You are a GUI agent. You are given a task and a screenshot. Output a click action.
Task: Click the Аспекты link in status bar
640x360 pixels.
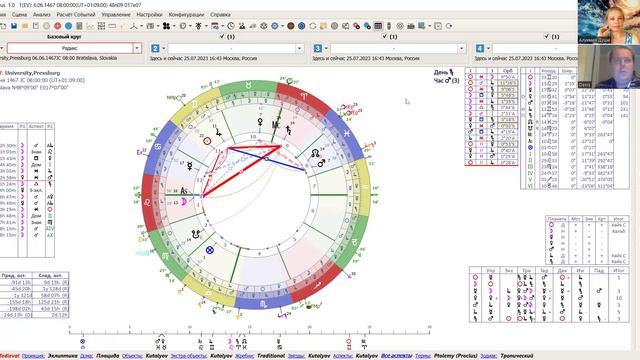click(x=343, y=356)
